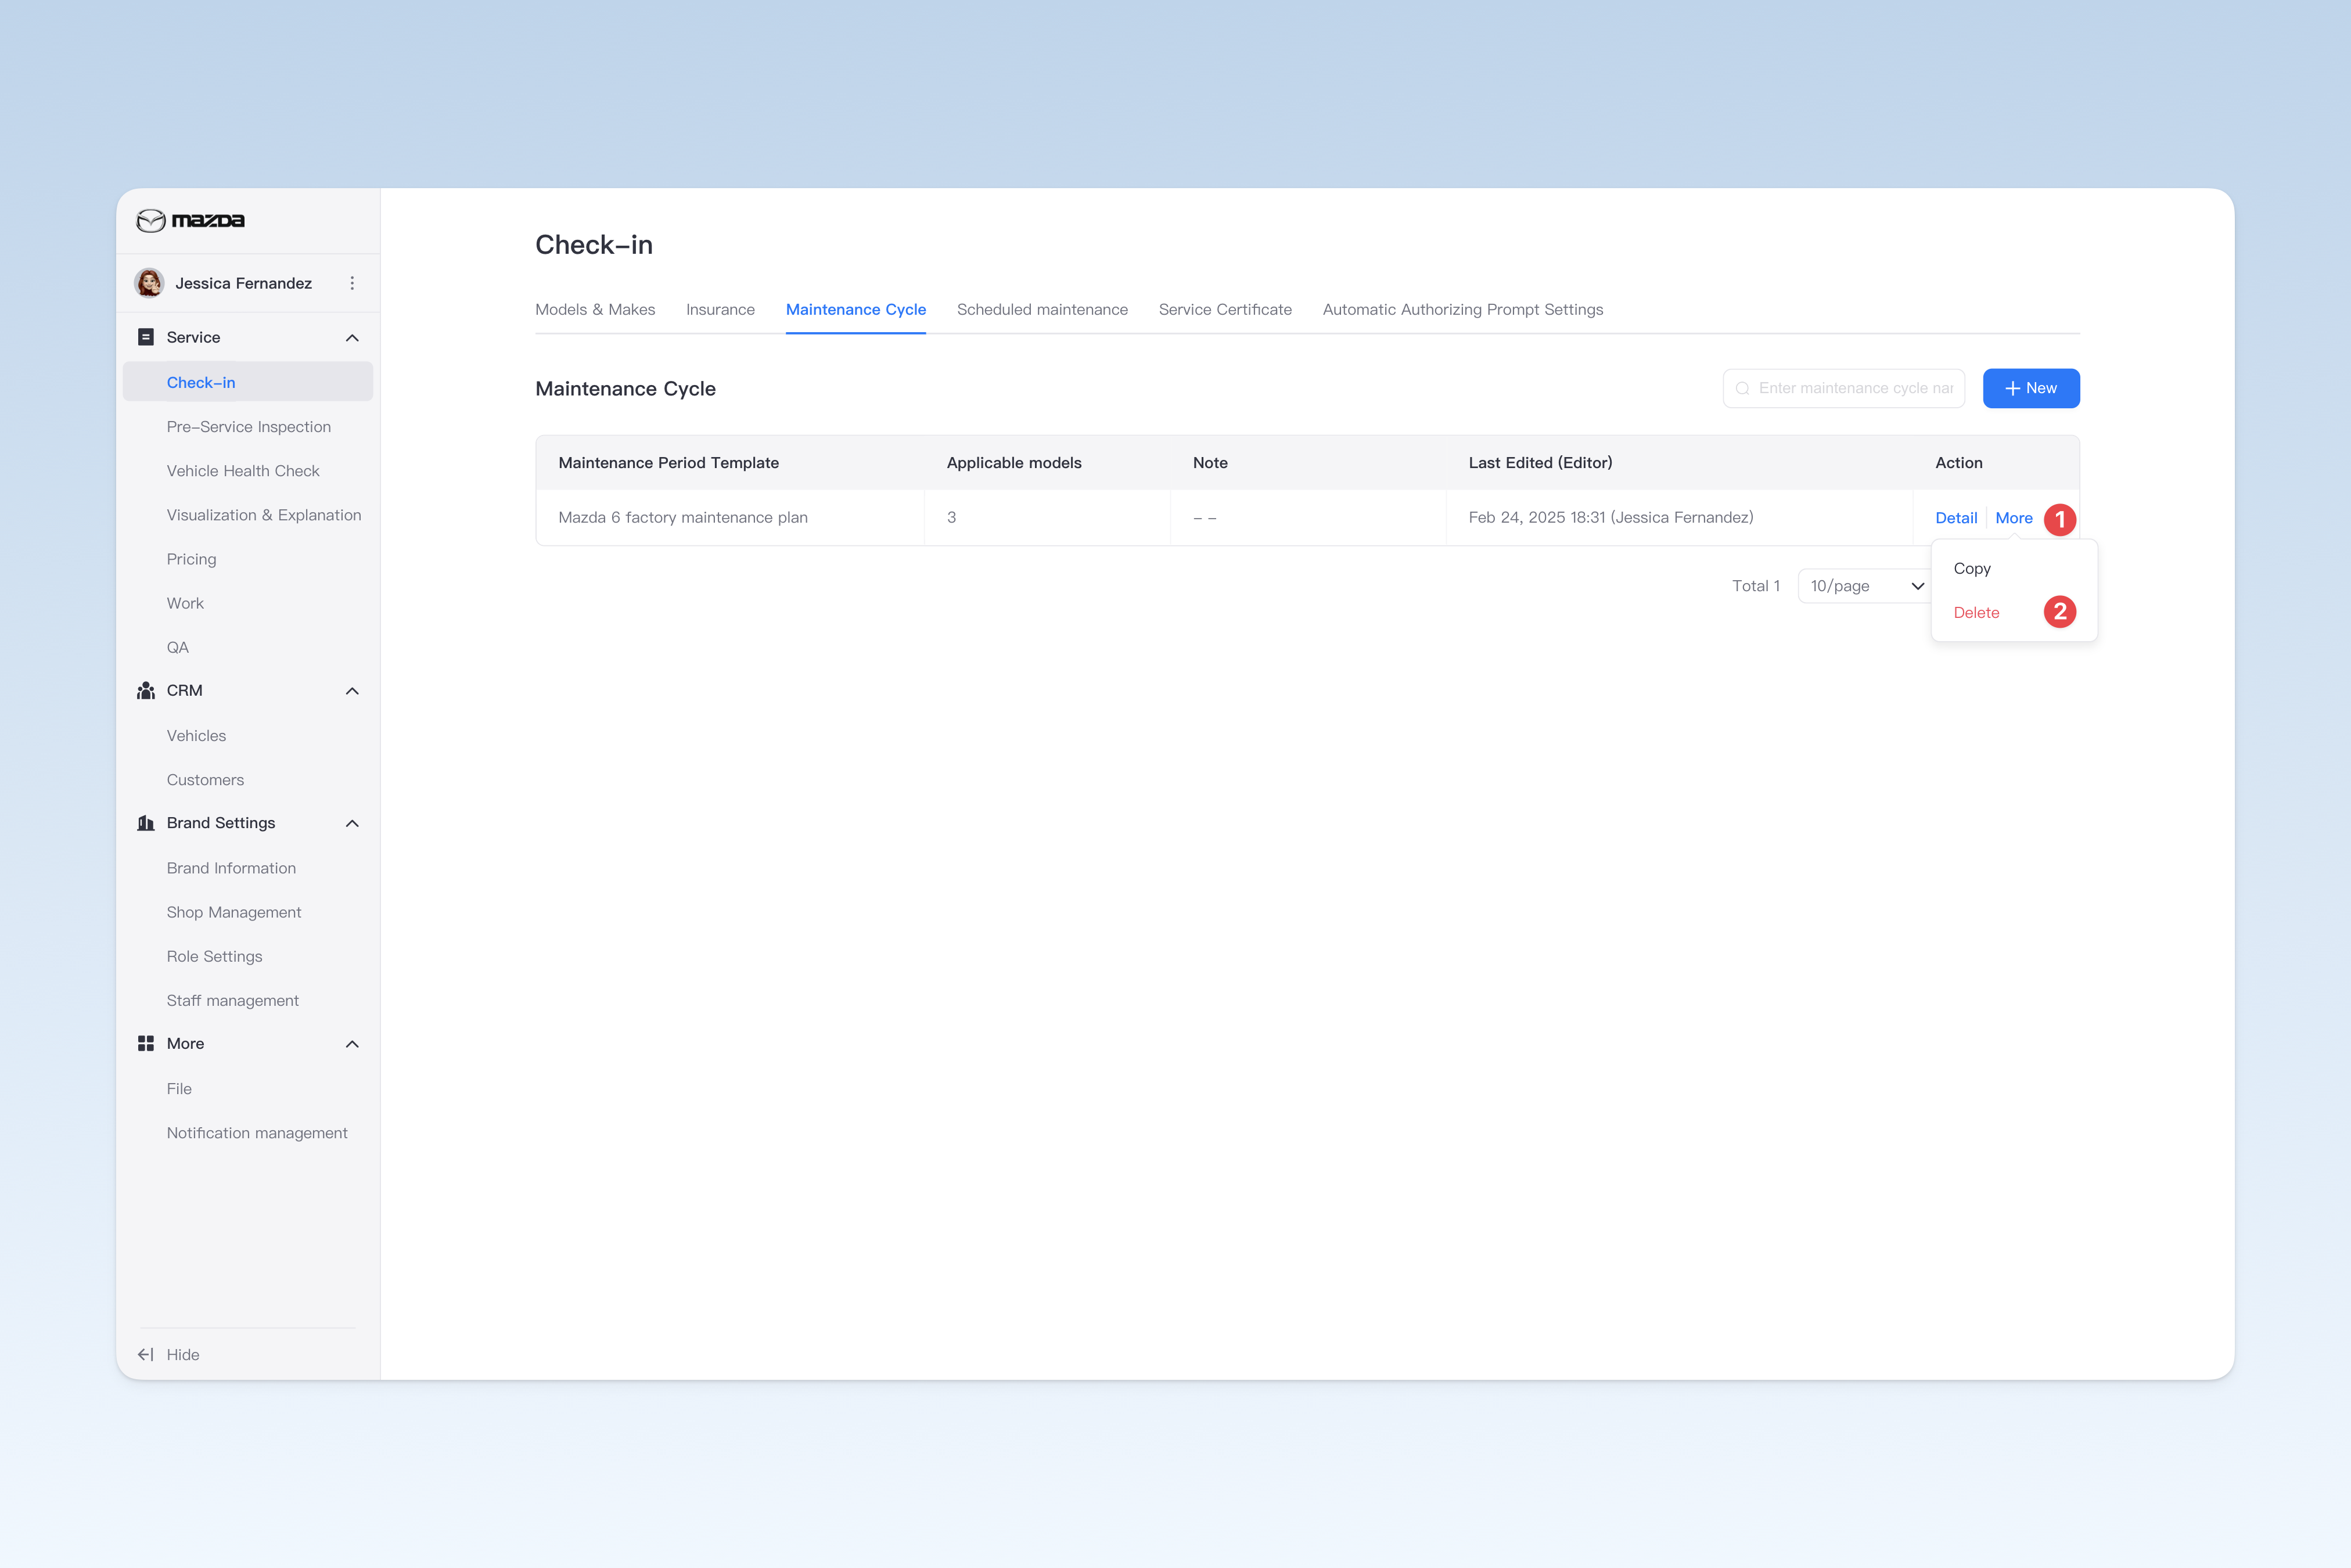Click Jessica Fernandez's avatar picture
Image resolution: width=2351 pixels, height=1568 pixels.
tap(150, 283)
